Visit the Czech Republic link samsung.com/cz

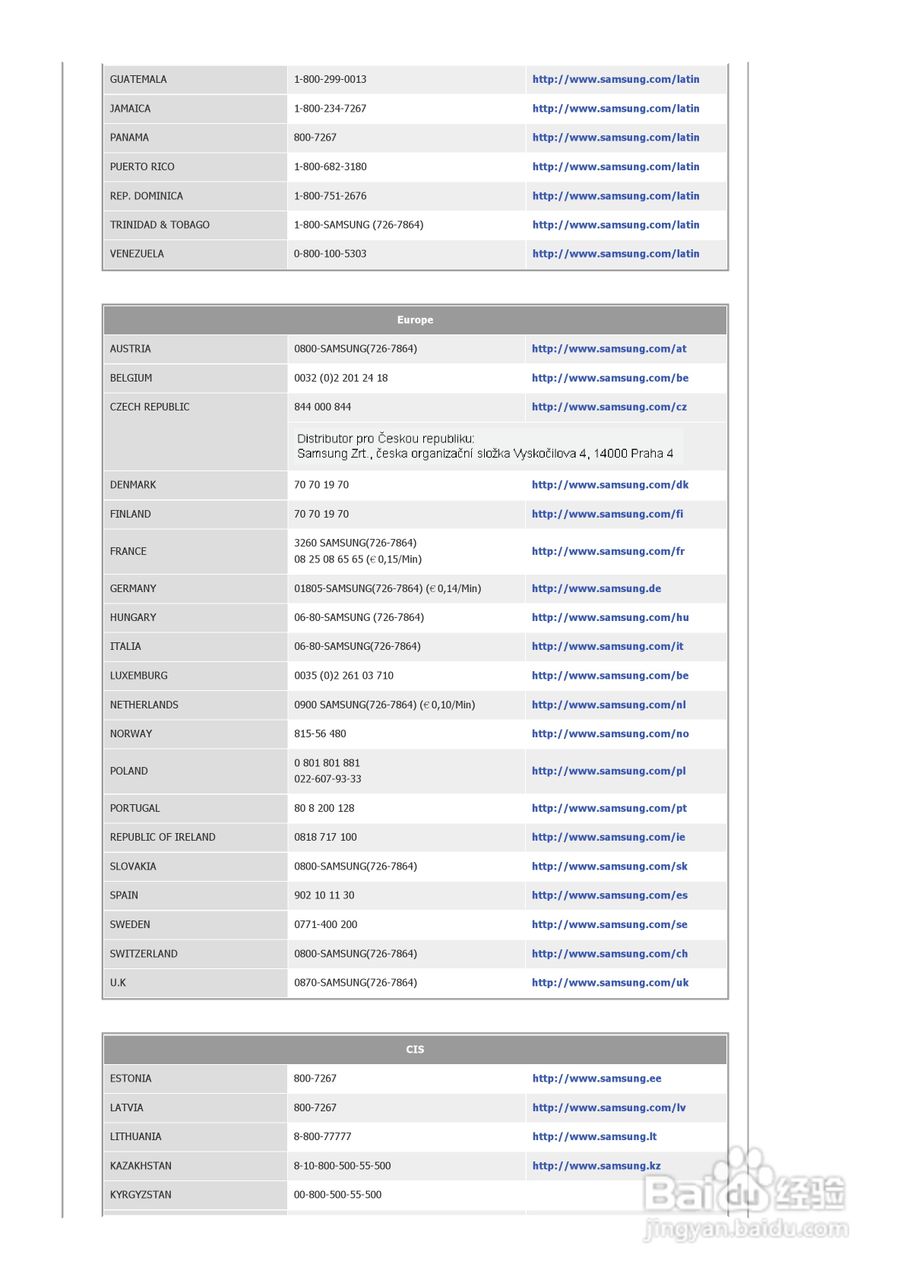tap(609, 407)
